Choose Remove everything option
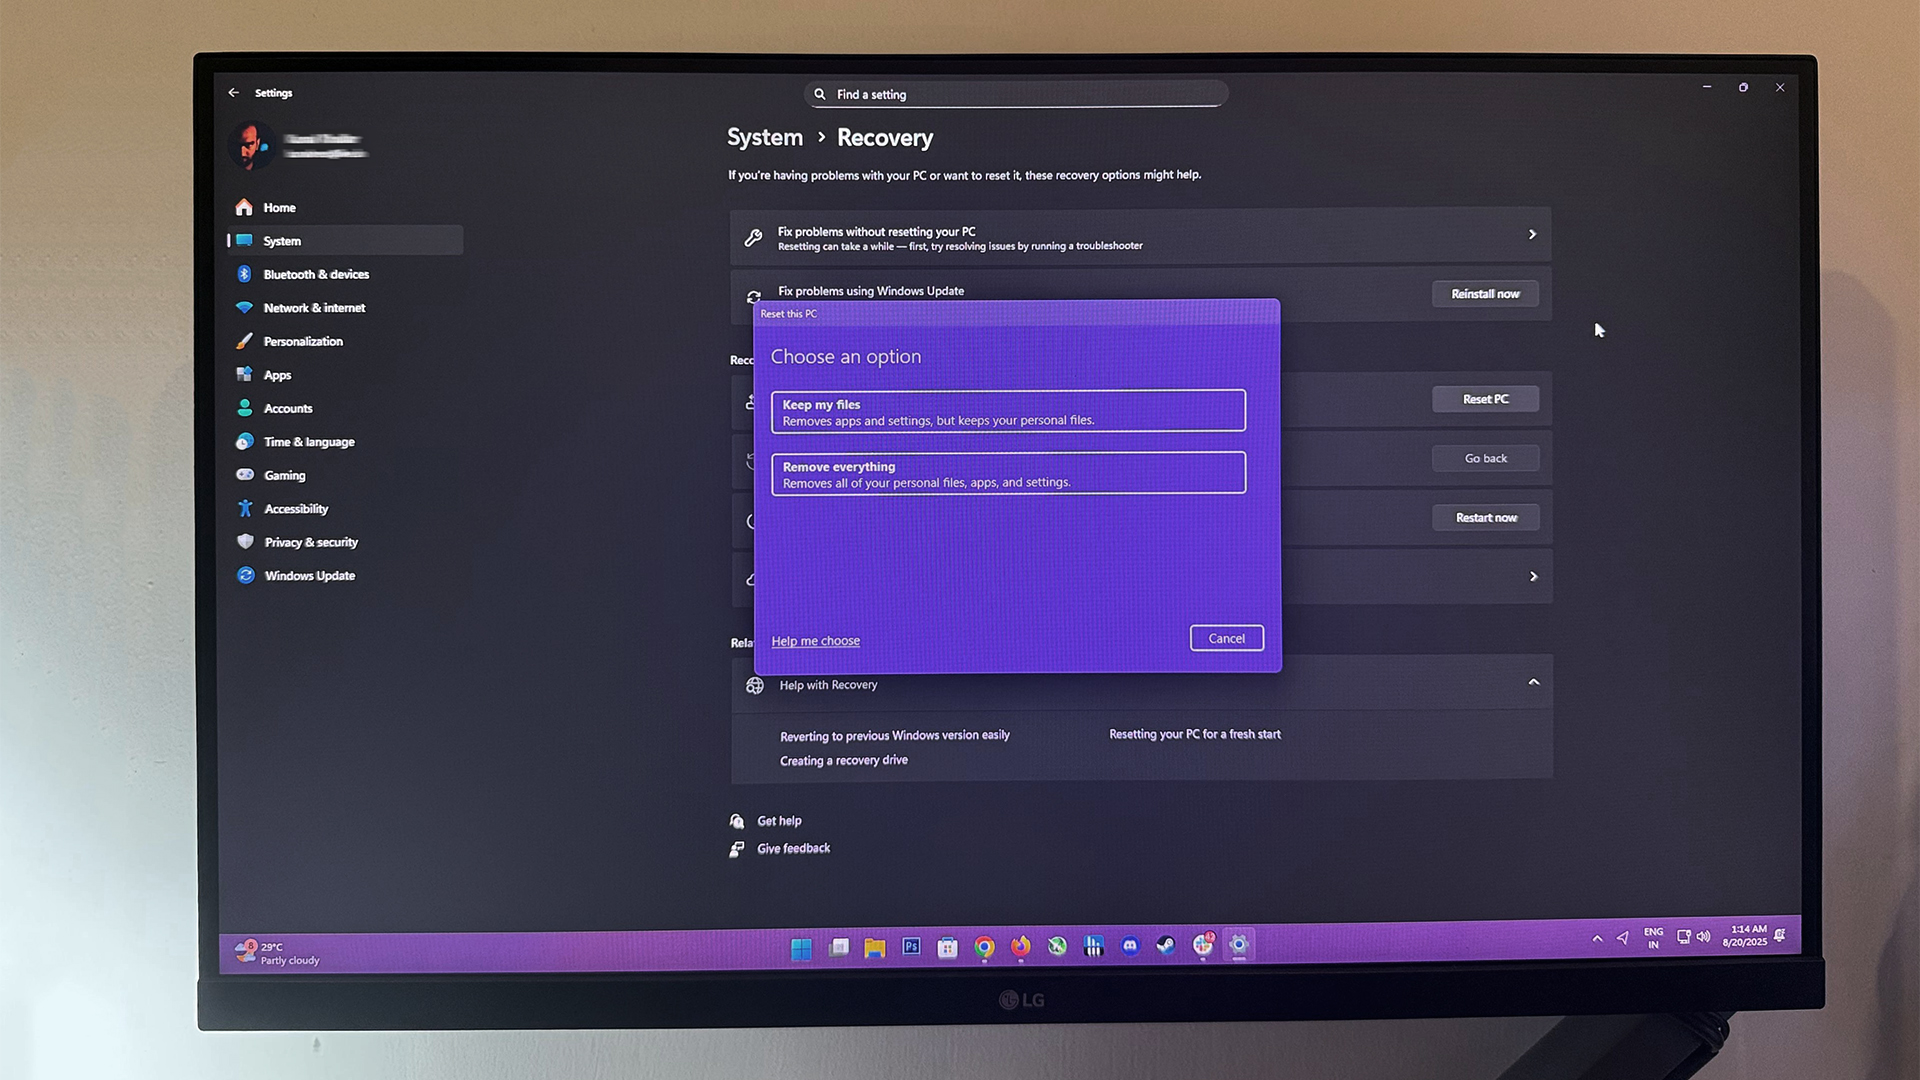 click(1008, 473)
